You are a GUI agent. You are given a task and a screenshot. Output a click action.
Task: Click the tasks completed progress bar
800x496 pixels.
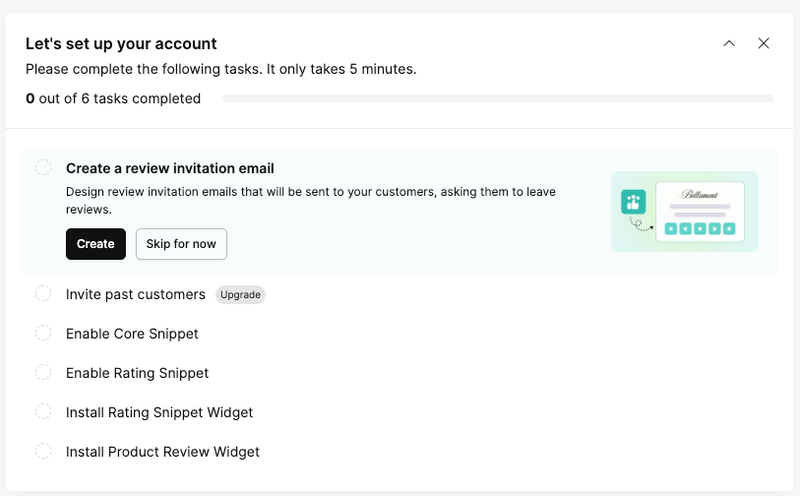(498, 98)
